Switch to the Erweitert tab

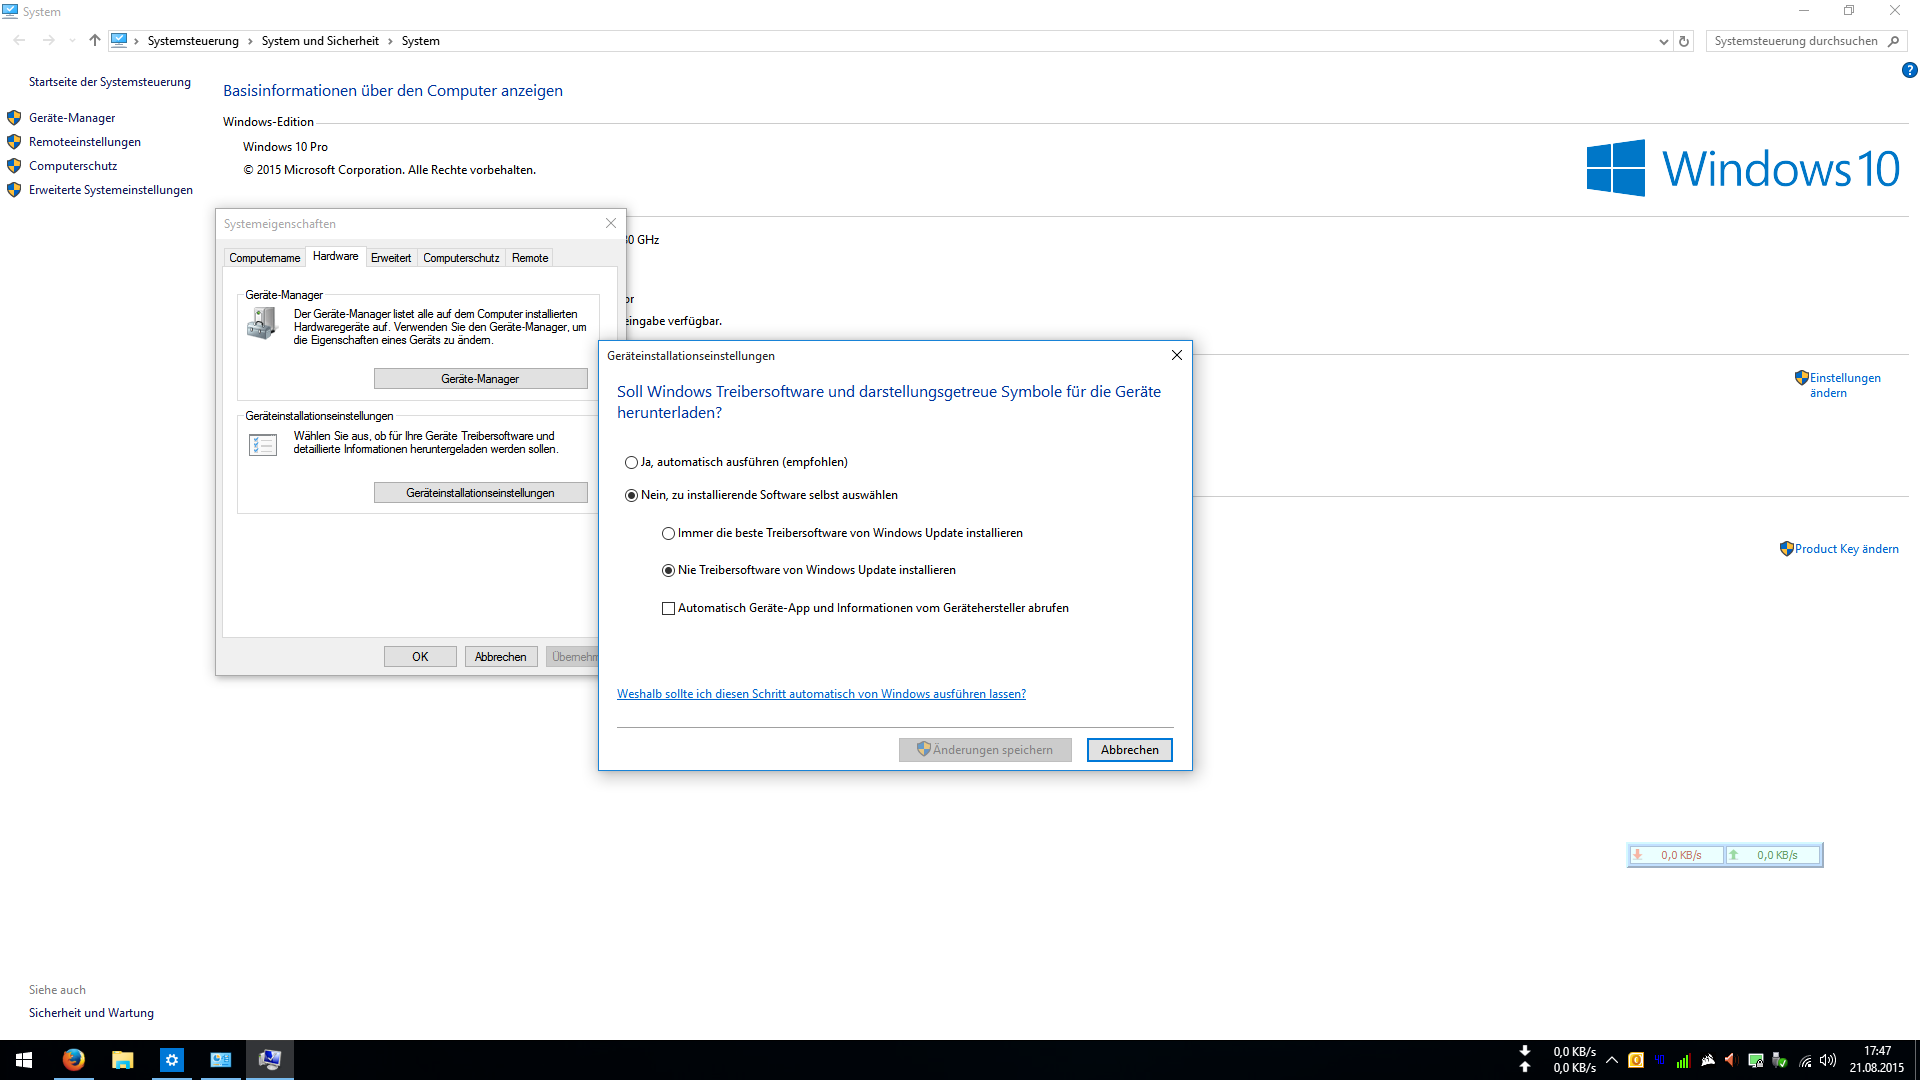click(390, 258)
